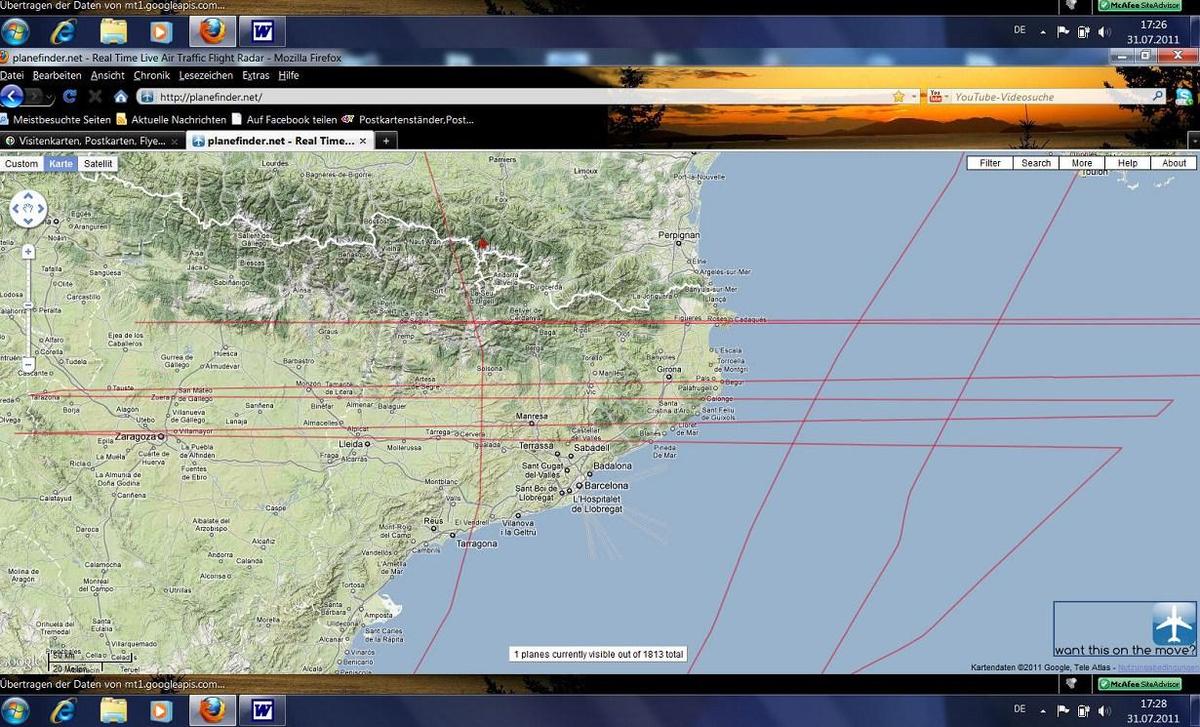Go to the Firefox home page icon
The image size is (1200, 727).
(121, 97)
